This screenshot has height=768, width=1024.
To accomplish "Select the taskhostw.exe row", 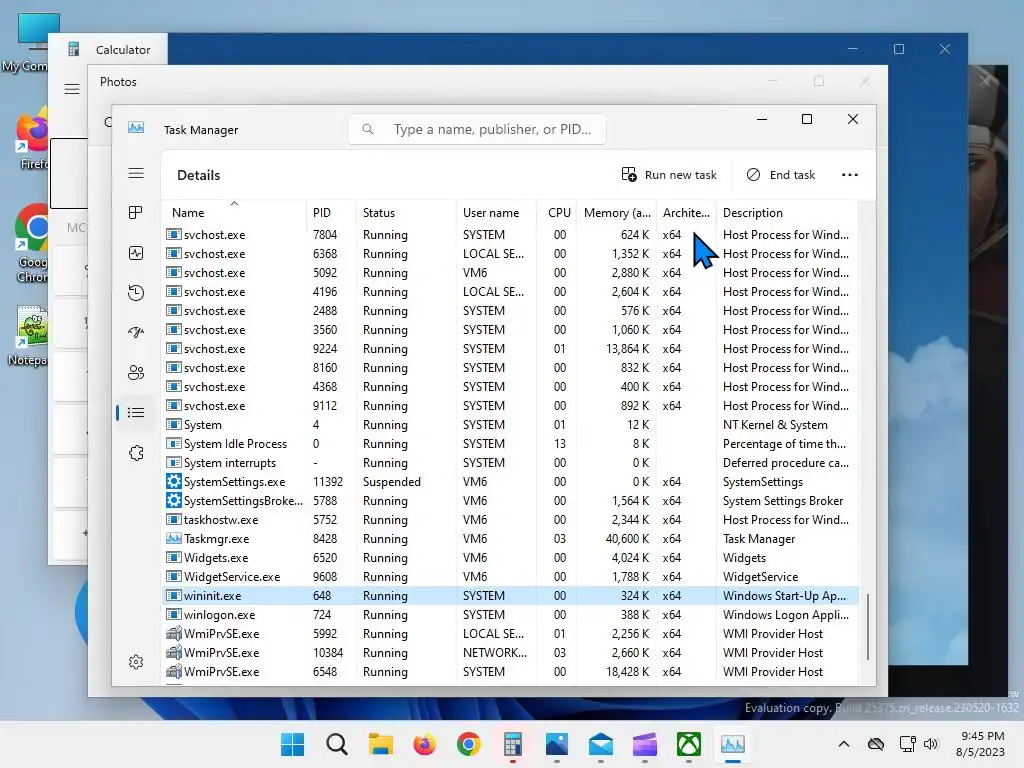I will tap(510, 519).
